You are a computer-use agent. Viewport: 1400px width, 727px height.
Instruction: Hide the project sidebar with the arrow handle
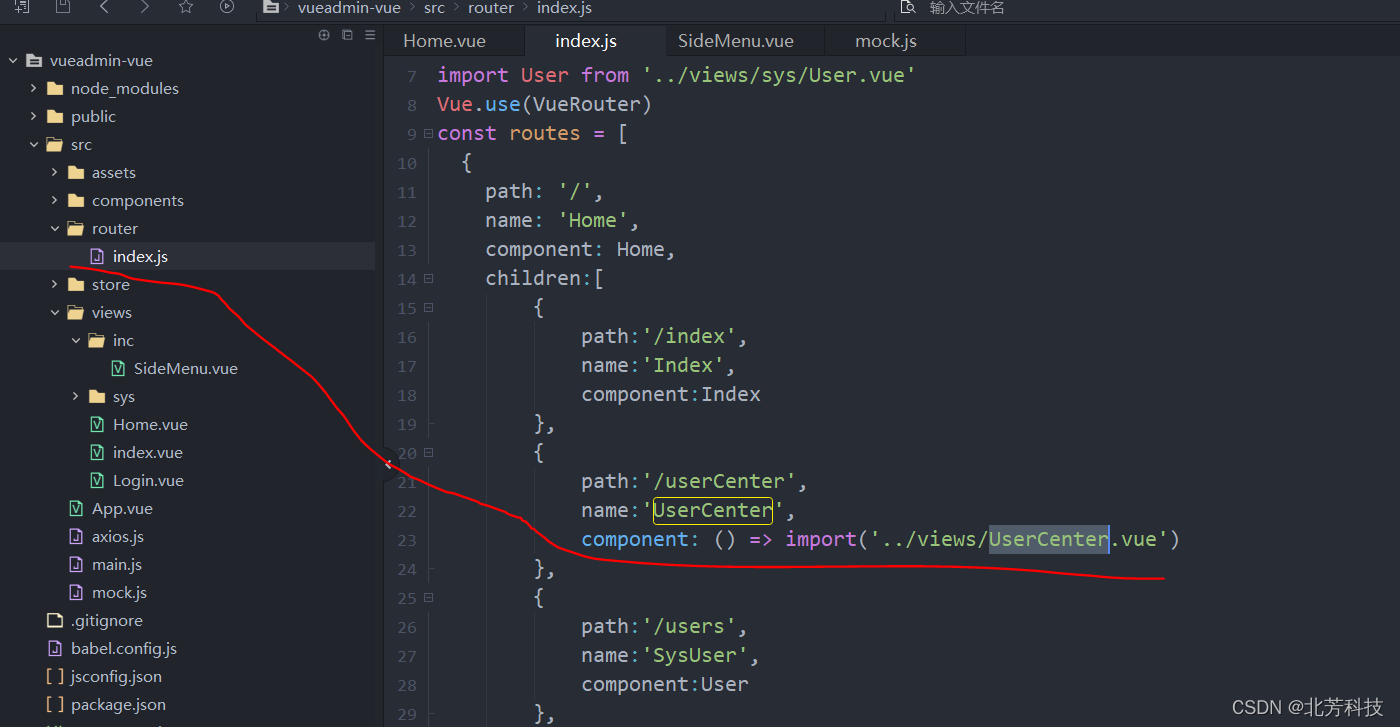coord(388,464)
